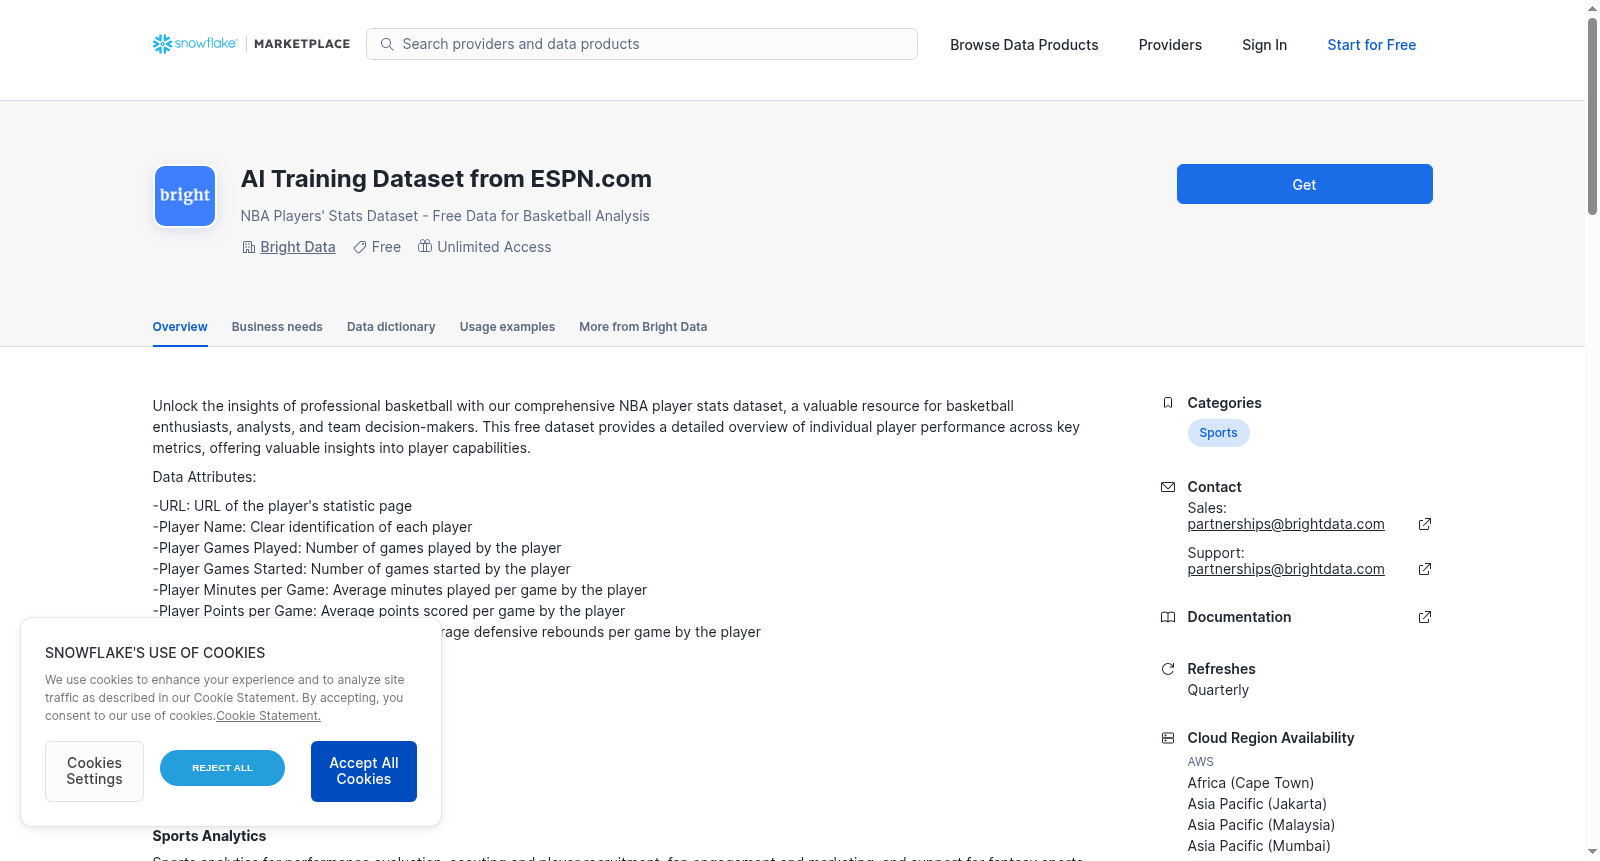Click the NBA Players' Stats Dataset subtitle
This screenshot has width=1600, height=861.
[x=445, y=216]
